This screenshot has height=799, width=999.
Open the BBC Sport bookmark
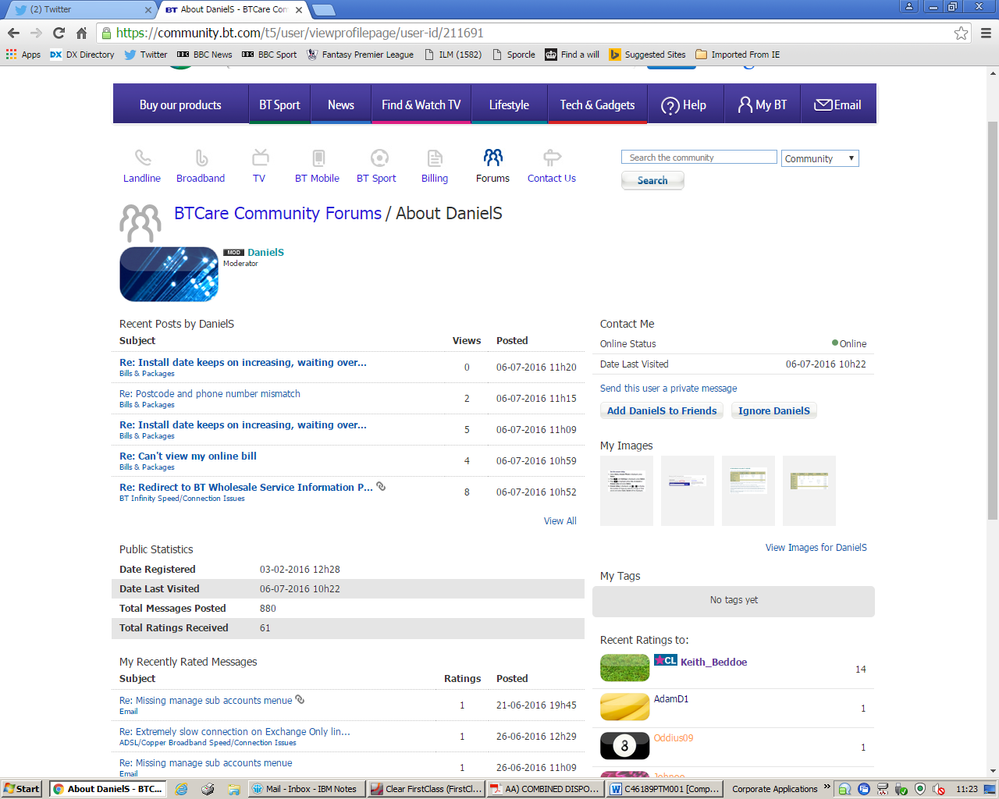point(270,55)
